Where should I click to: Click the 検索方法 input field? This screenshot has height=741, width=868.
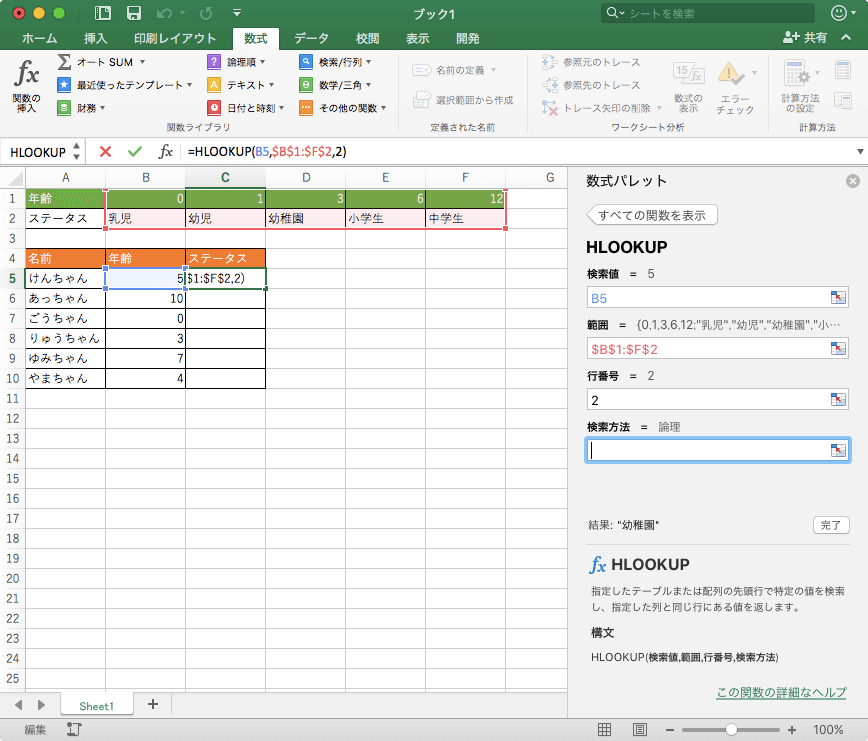(717, 450)
